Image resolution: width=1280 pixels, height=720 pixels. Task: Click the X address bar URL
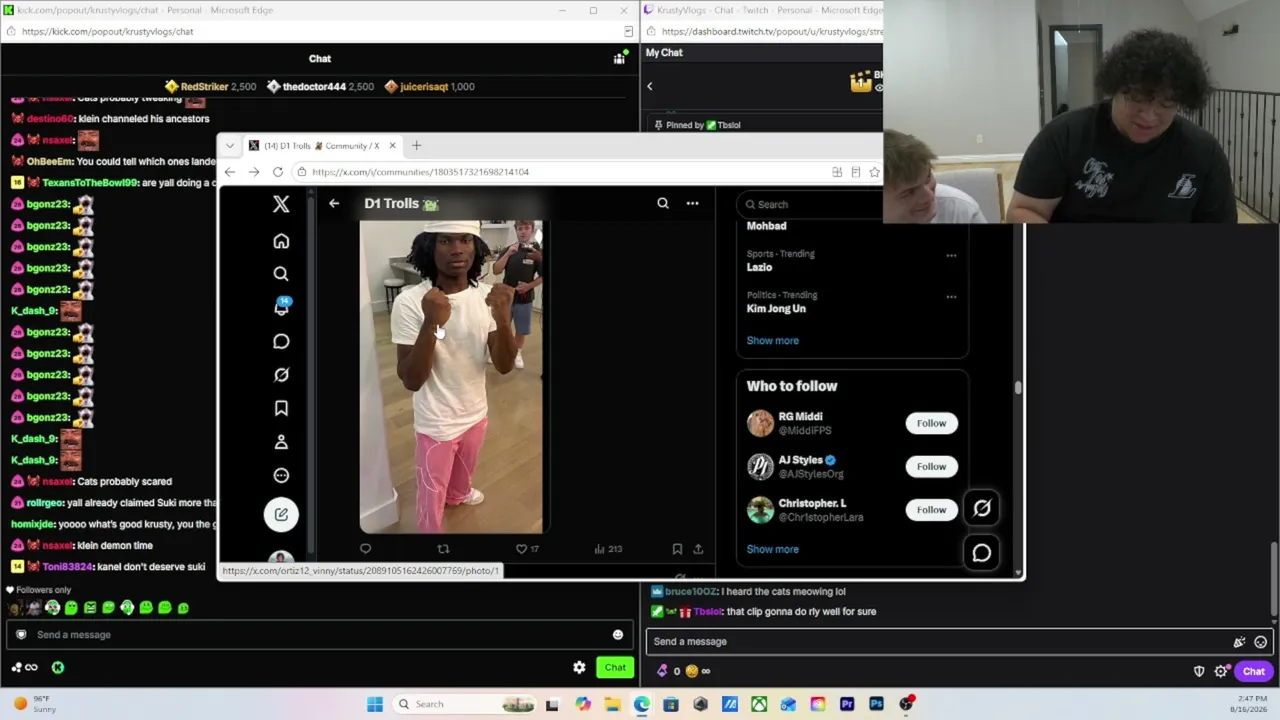[420, 172]
